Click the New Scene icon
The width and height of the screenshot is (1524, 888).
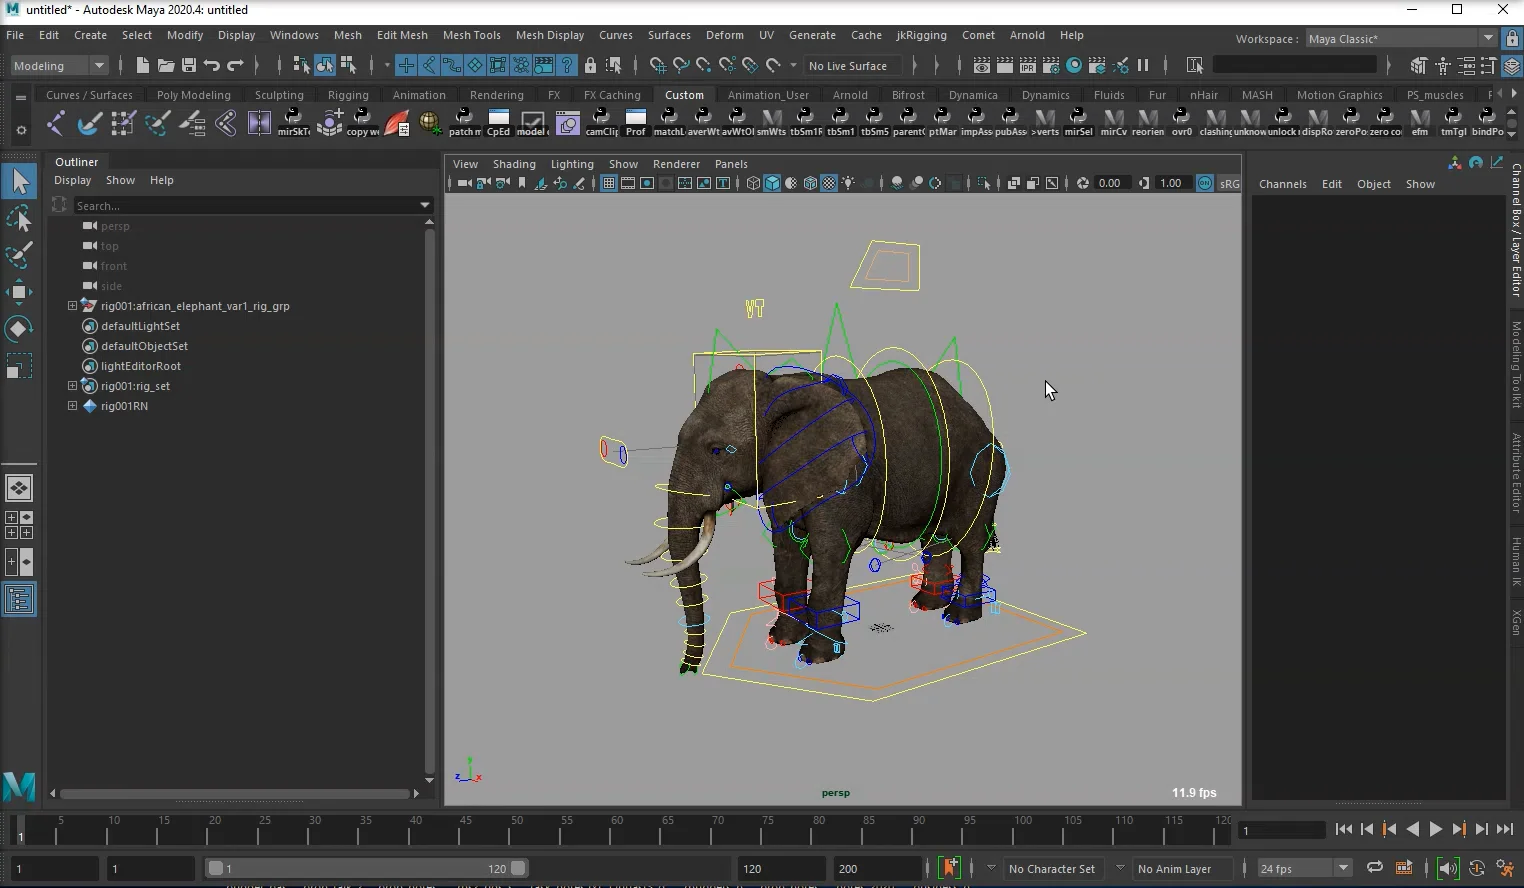(x=142, y=65)
